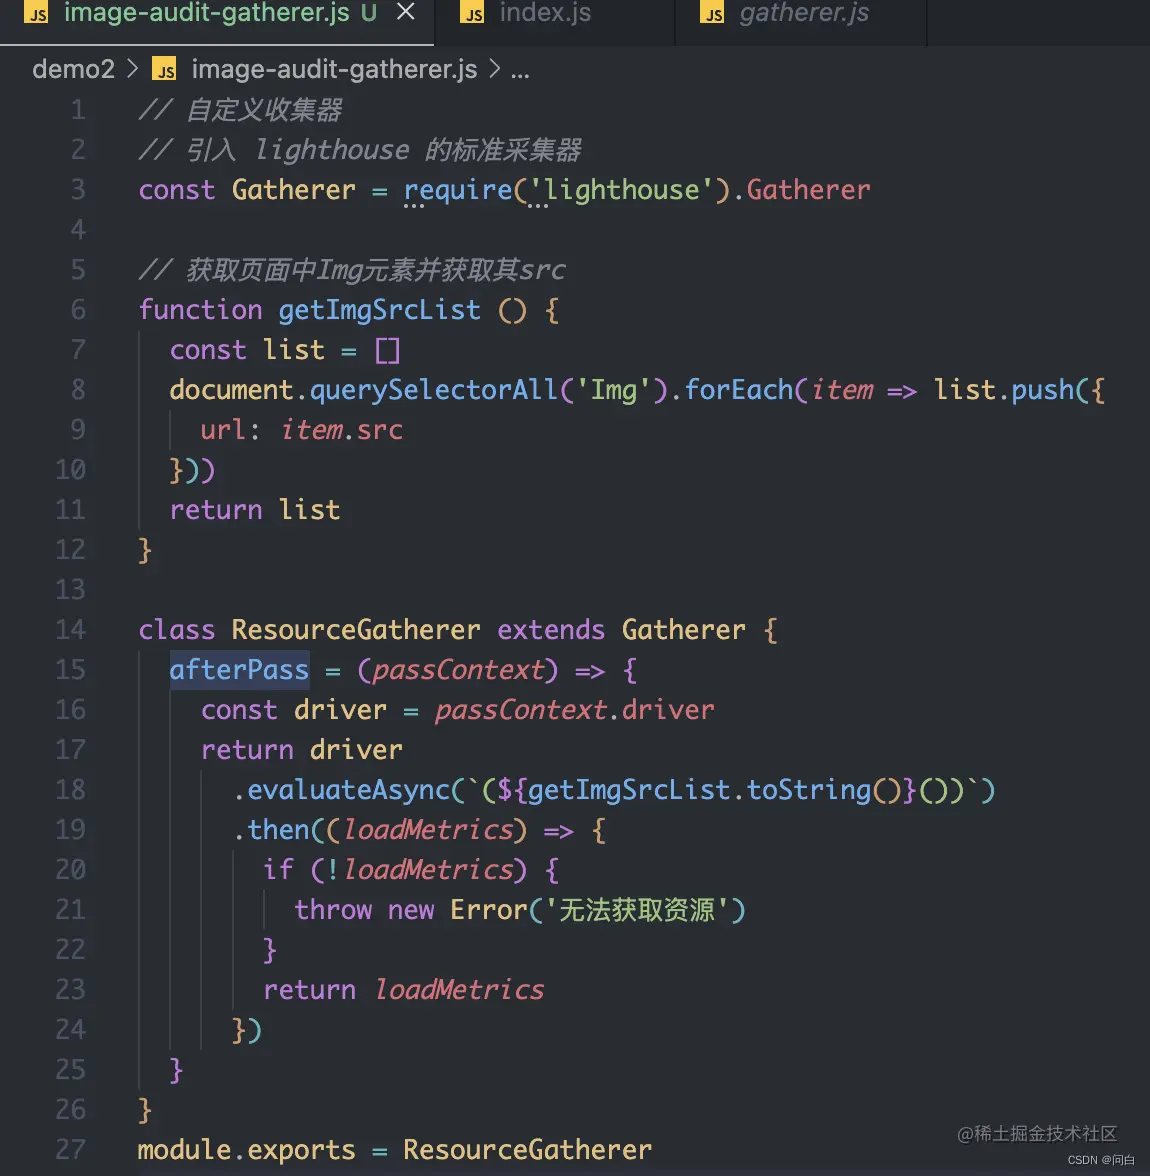
Task: Click 'return loadMetrics' on line 23
Action: 404,990
